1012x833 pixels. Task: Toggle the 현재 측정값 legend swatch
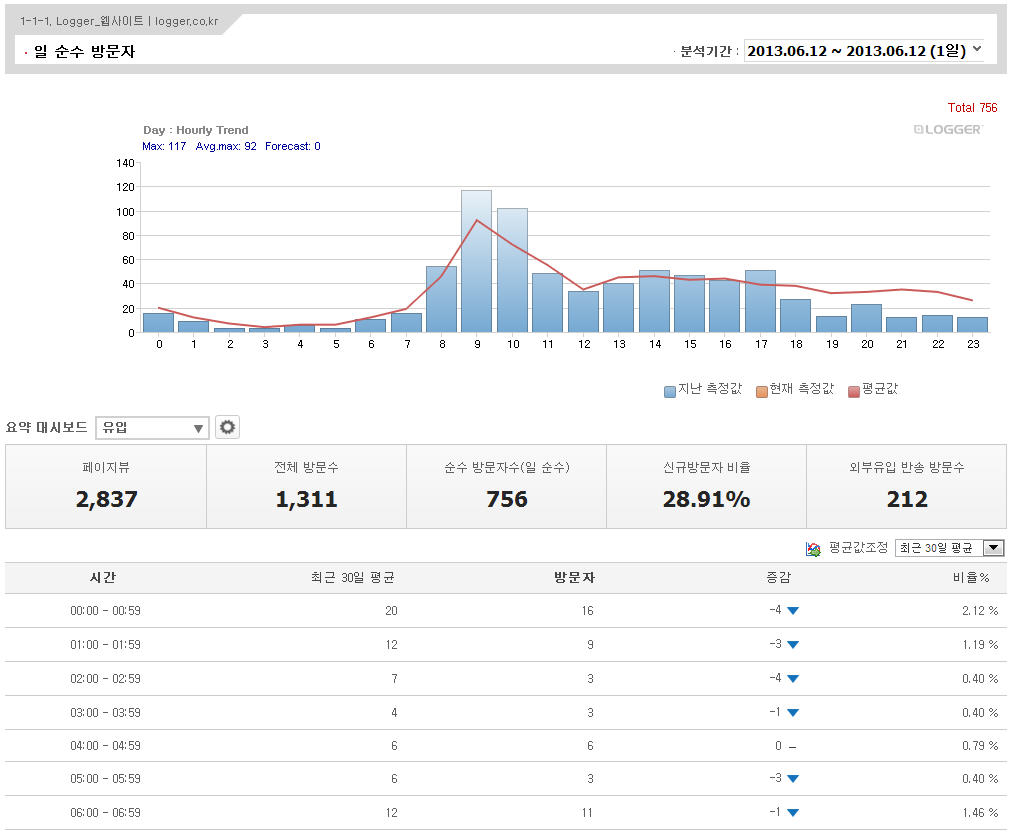coord(761,391)
